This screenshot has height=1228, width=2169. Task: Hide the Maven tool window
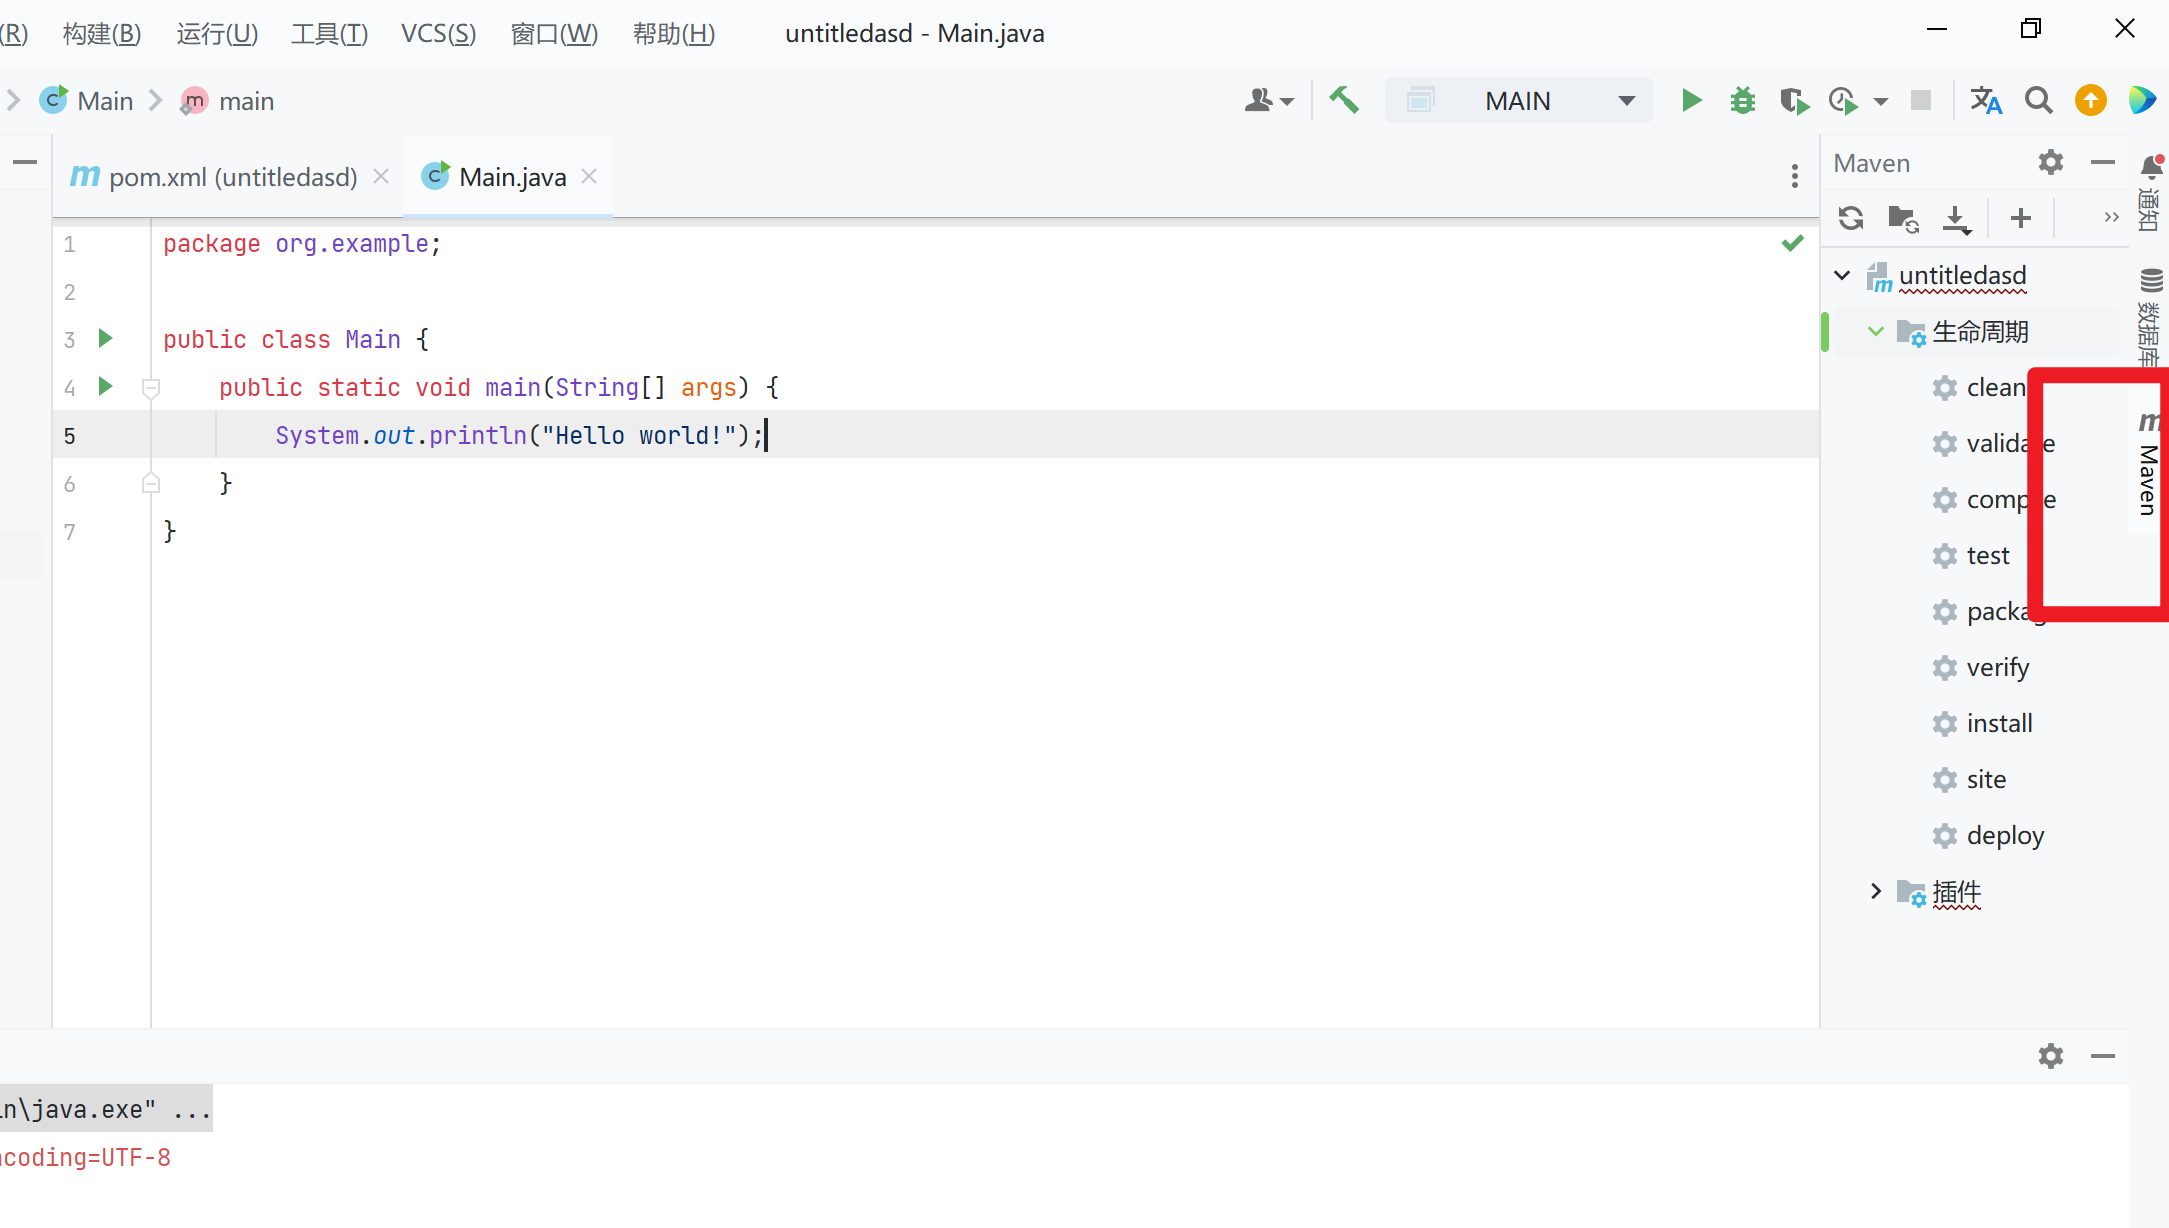click(2103, 163)
